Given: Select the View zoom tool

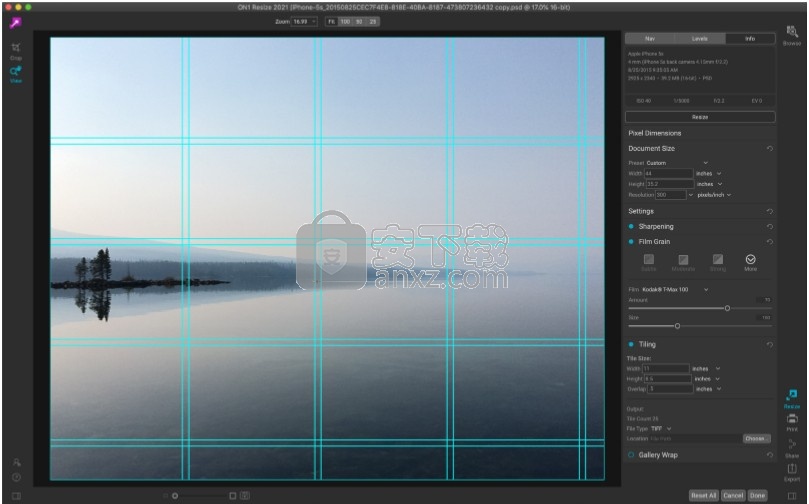Looking at the screenshot, I should (x=16, y=74).
